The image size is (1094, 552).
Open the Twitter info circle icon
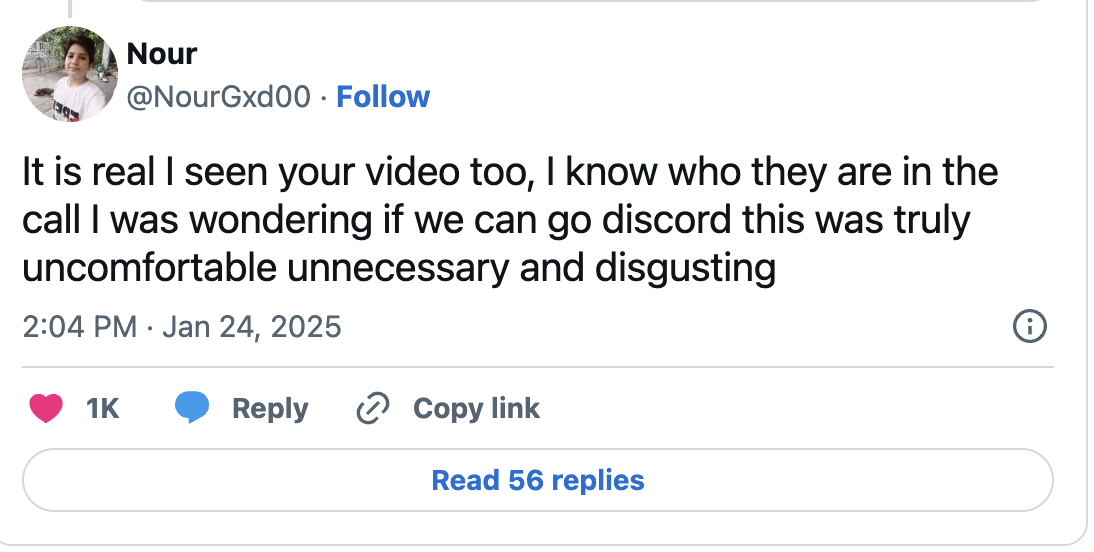tap(1030, 326)
